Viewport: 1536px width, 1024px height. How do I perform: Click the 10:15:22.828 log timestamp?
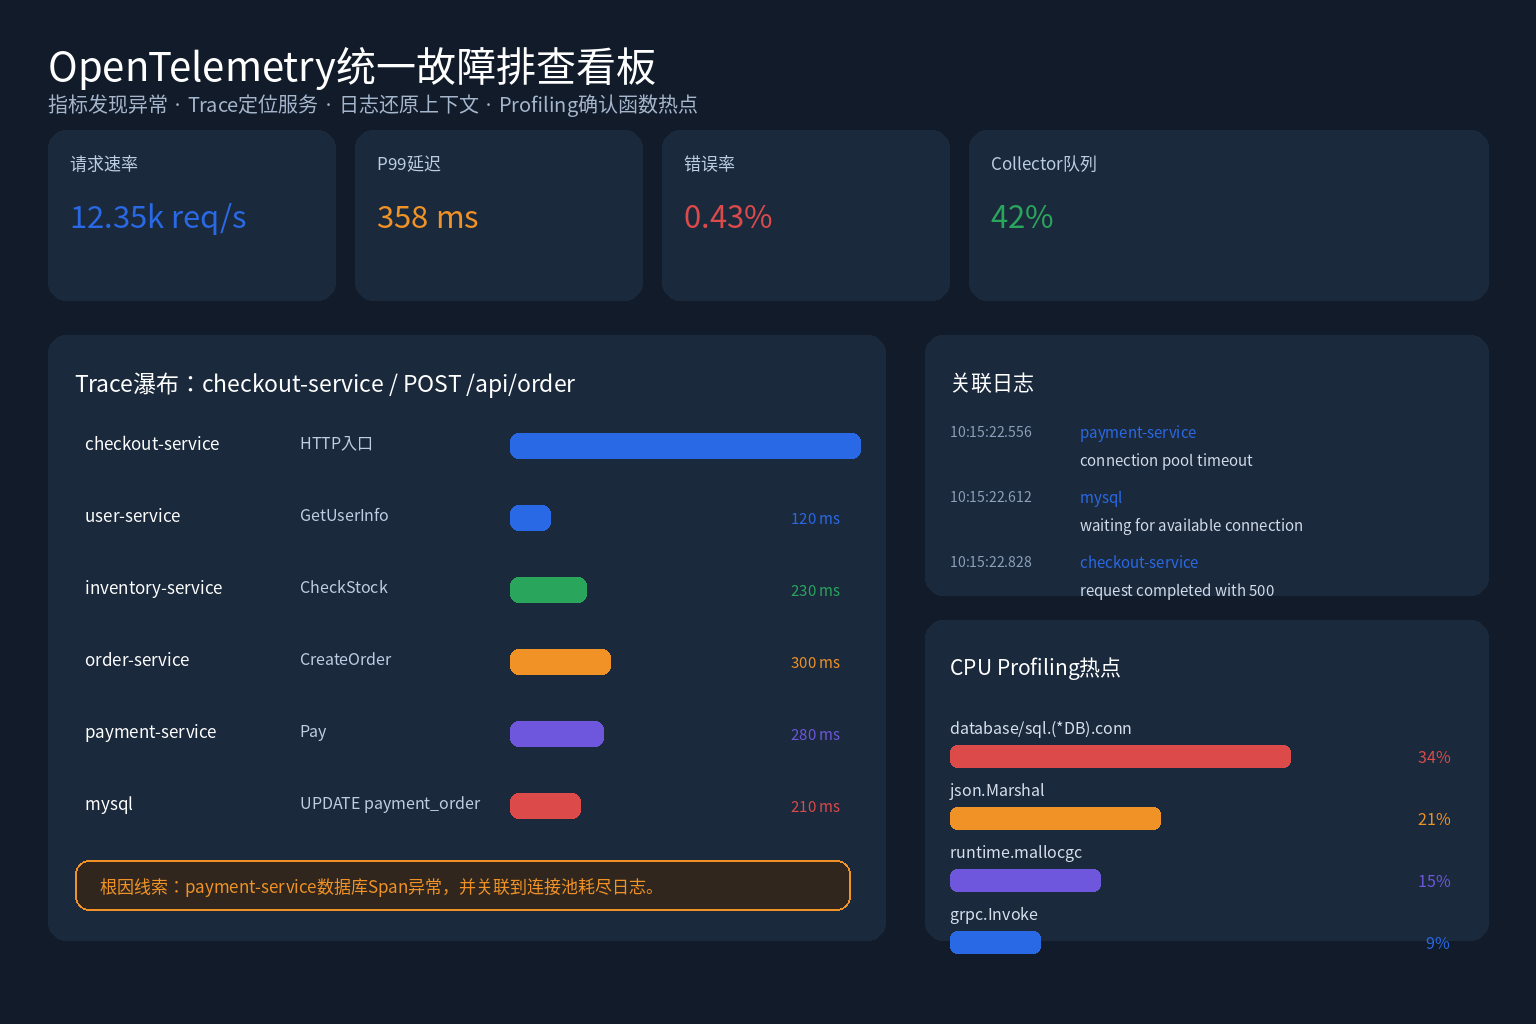(991, 562)
